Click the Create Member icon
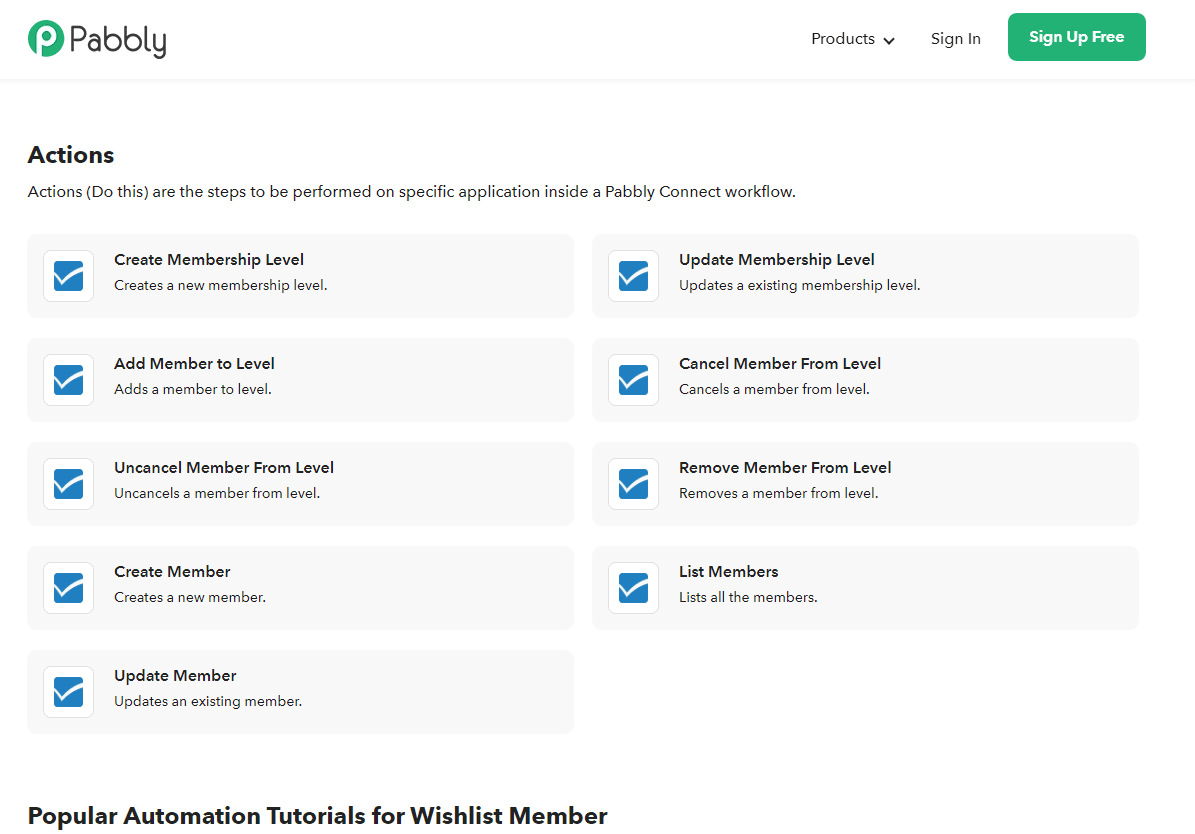 pos(69,588)
